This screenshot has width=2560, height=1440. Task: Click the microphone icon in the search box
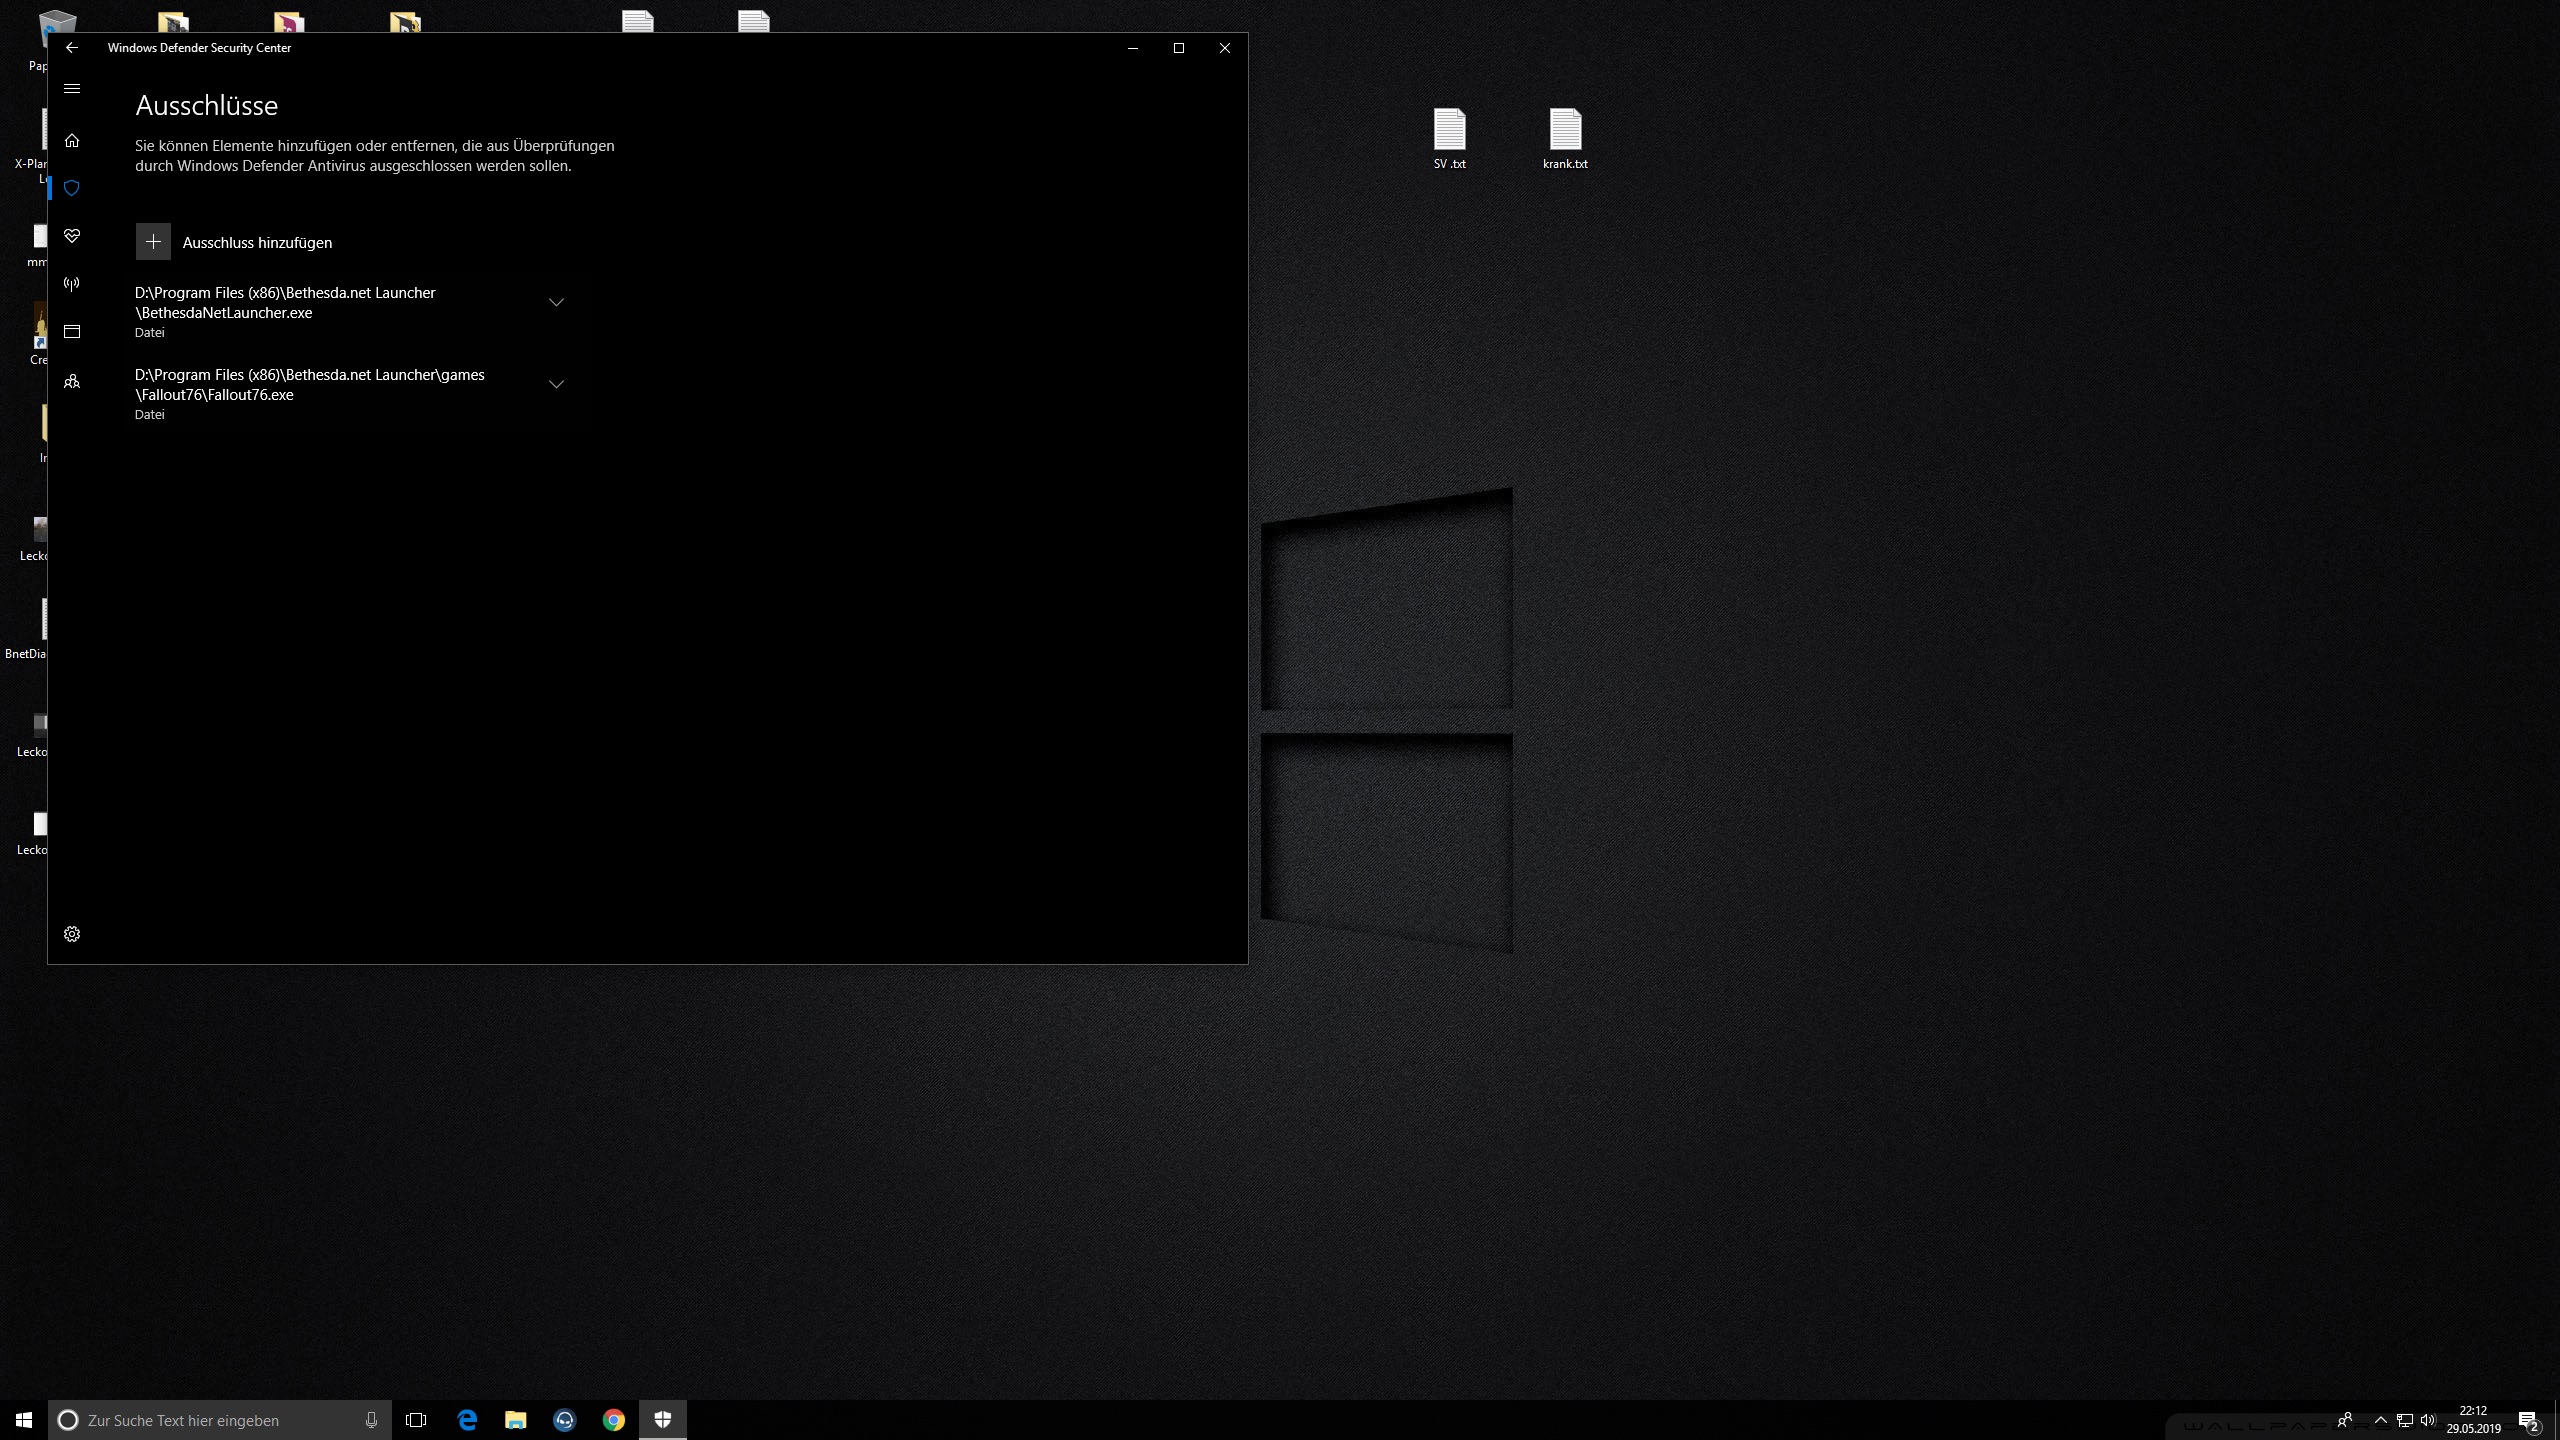tap(371, 1420)
